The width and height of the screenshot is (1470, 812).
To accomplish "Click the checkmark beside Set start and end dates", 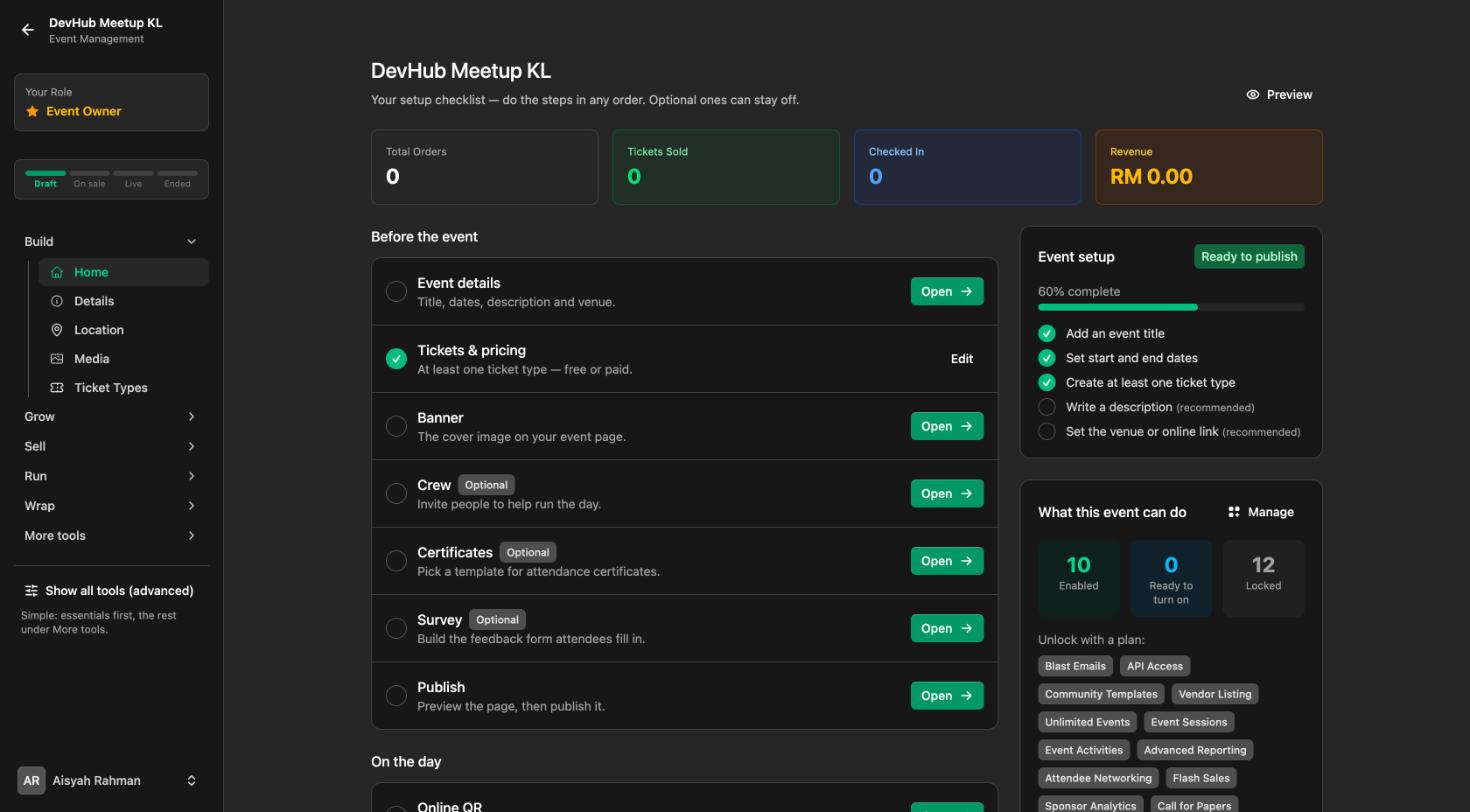I will click(x=1047, y=358).
